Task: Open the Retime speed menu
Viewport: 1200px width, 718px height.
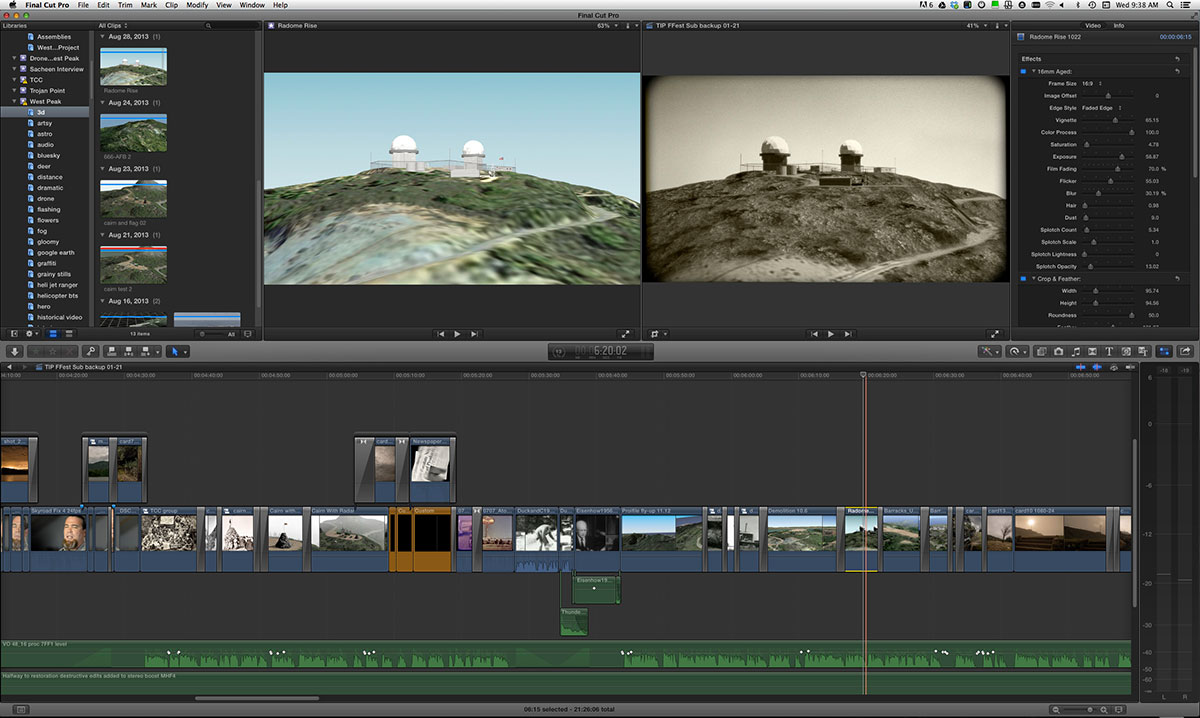Action: coord(1019,351)
